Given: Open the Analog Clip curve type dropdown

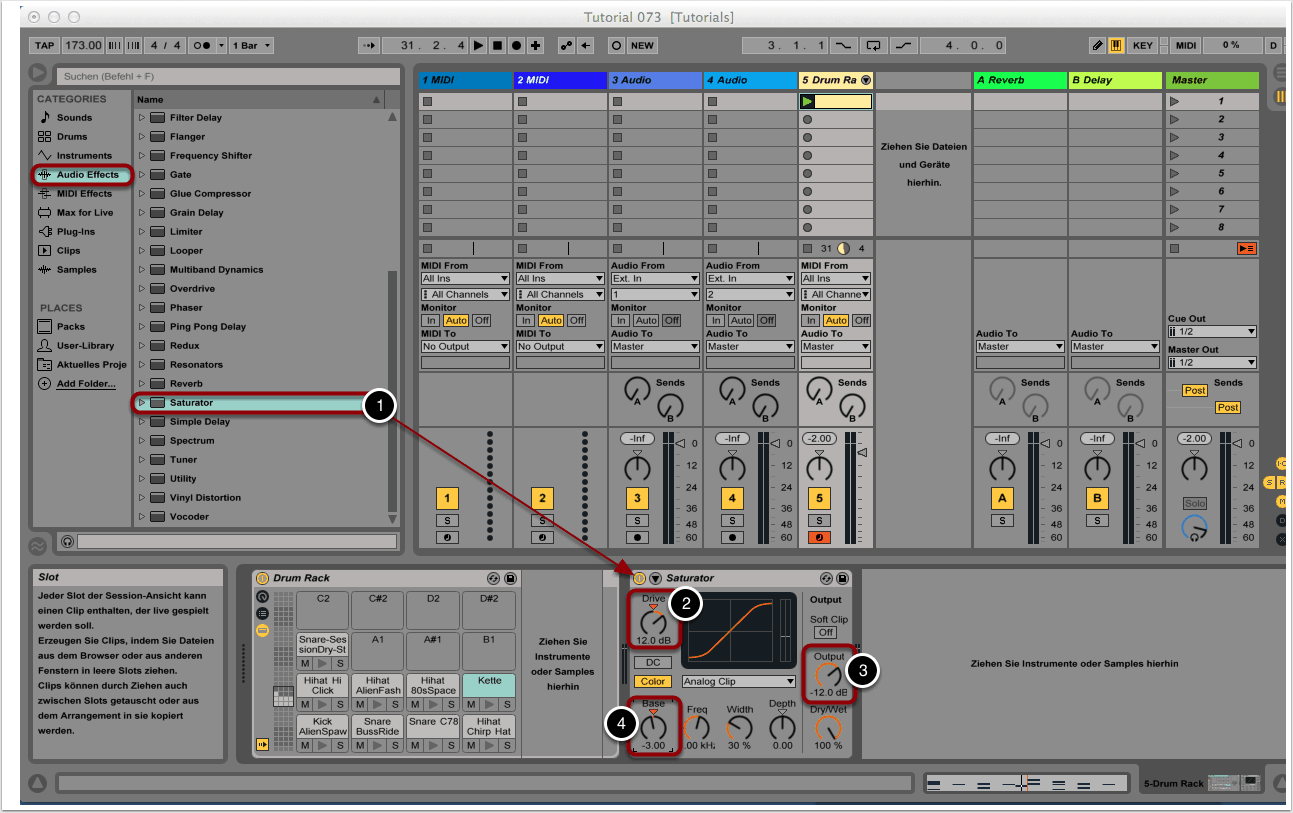Looking at the screenshot, I should [x=739, y=682].
